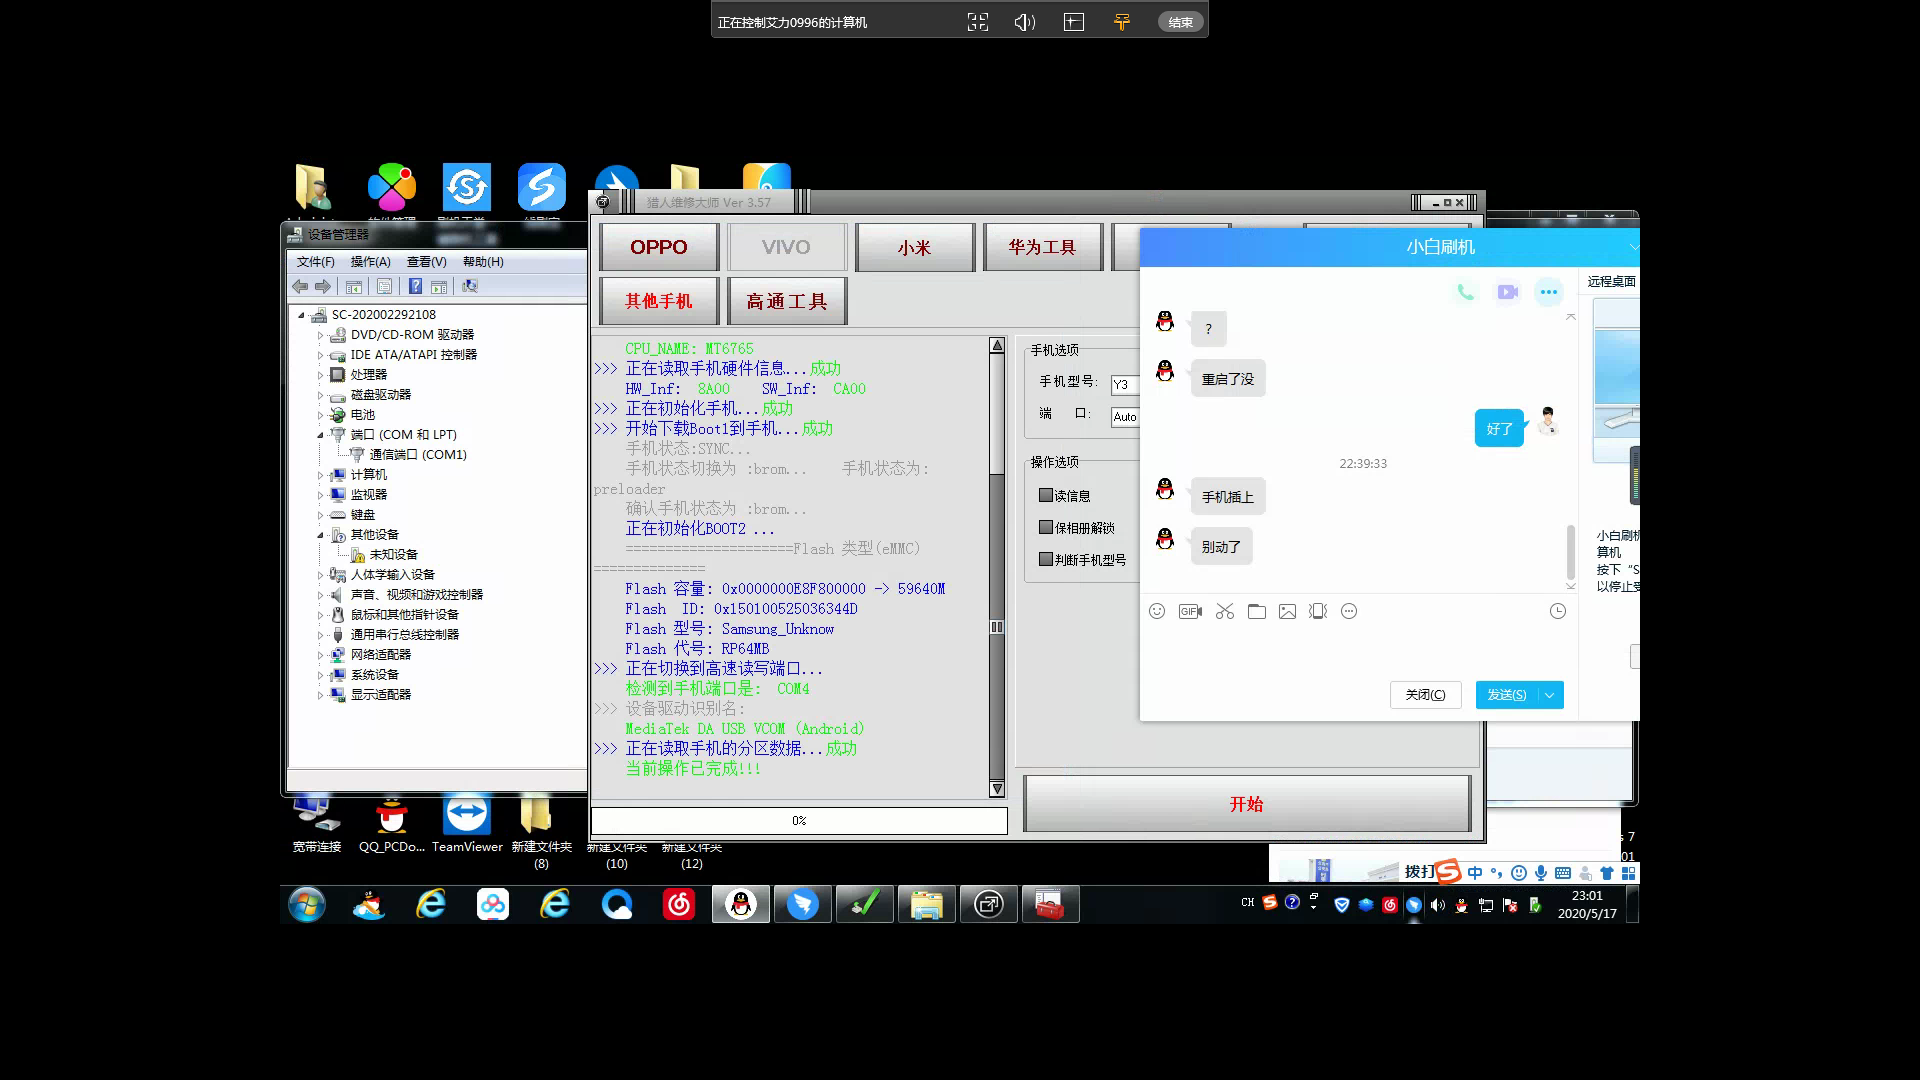Open QQ from the taskbar
The height and width of the screenshot is (1080, 1920).
point(741,905)
